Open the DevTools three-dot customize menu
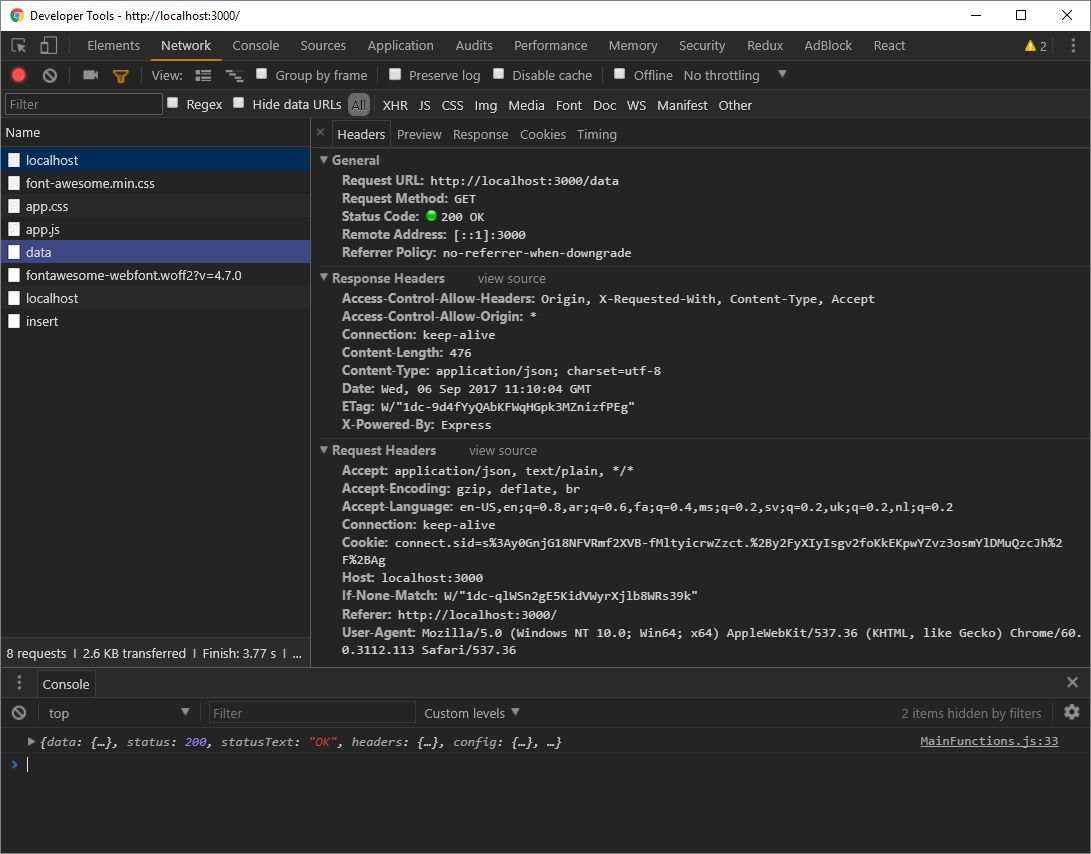The image size is (1091, 854). [x=1073, y=46]
